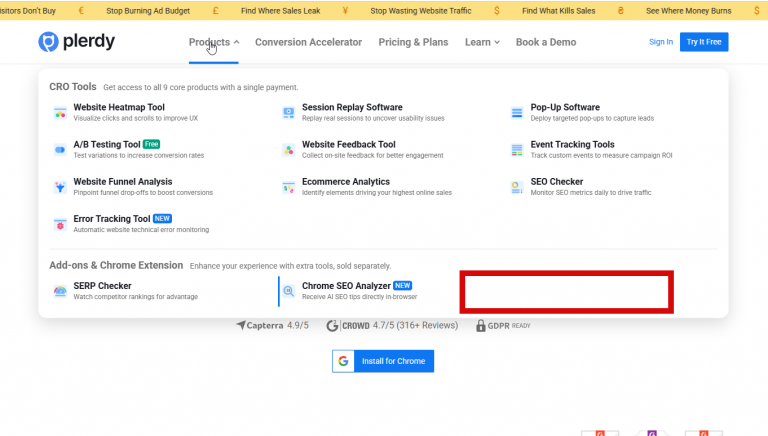Click the Error Tracking Tool bug icon
The height and width of the screenshot is (436, 768).
[x=60, y=224]
